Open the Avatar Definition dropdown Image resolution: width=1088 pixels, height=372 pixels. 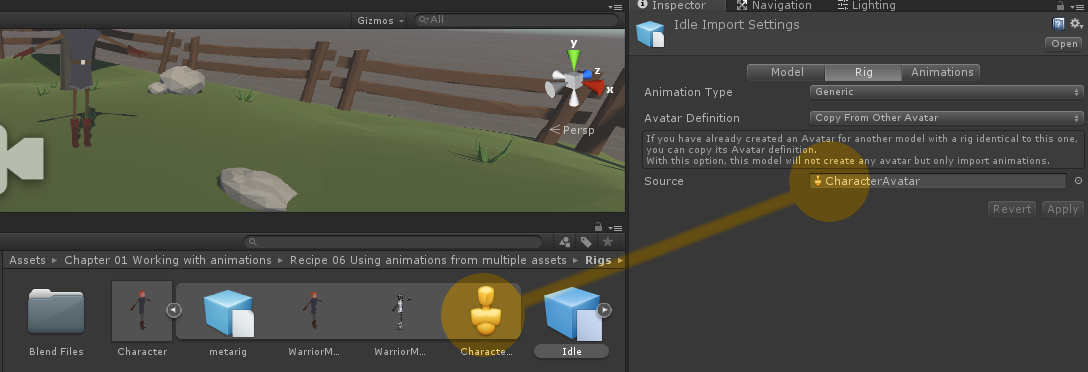(946, 118)
